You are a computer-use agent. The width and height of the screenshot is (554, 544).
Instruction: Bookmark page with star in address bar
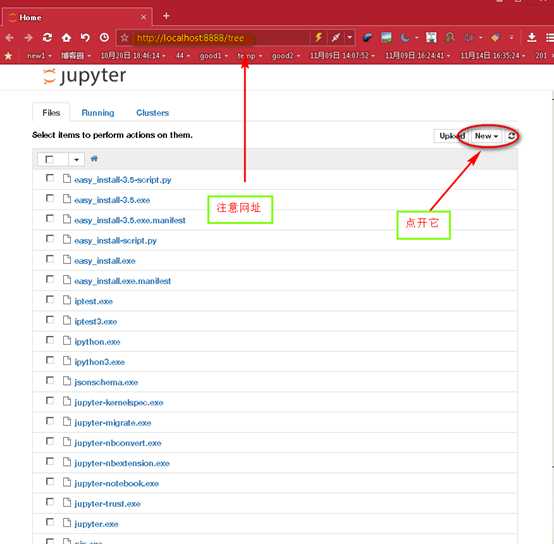[124, 37]
